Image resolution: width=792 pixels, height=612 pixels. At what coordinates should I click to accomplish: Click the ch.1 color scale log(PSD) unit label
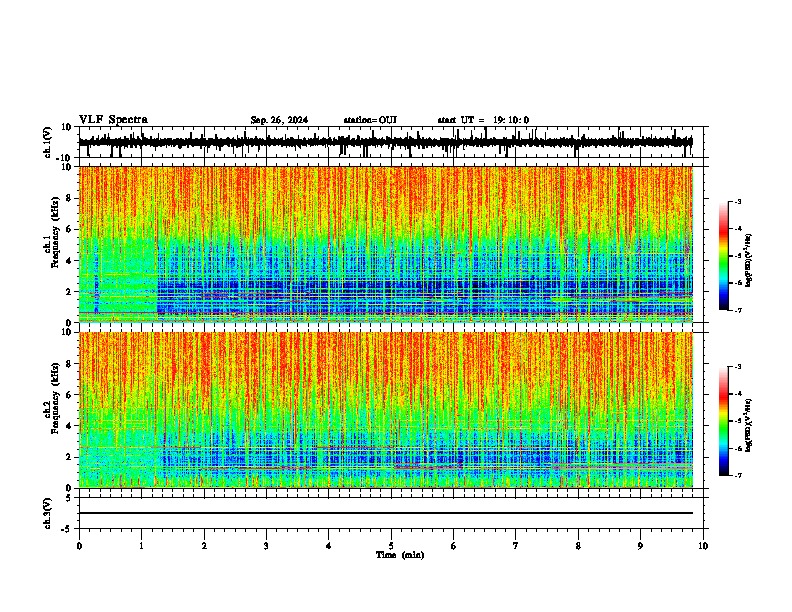749,260
